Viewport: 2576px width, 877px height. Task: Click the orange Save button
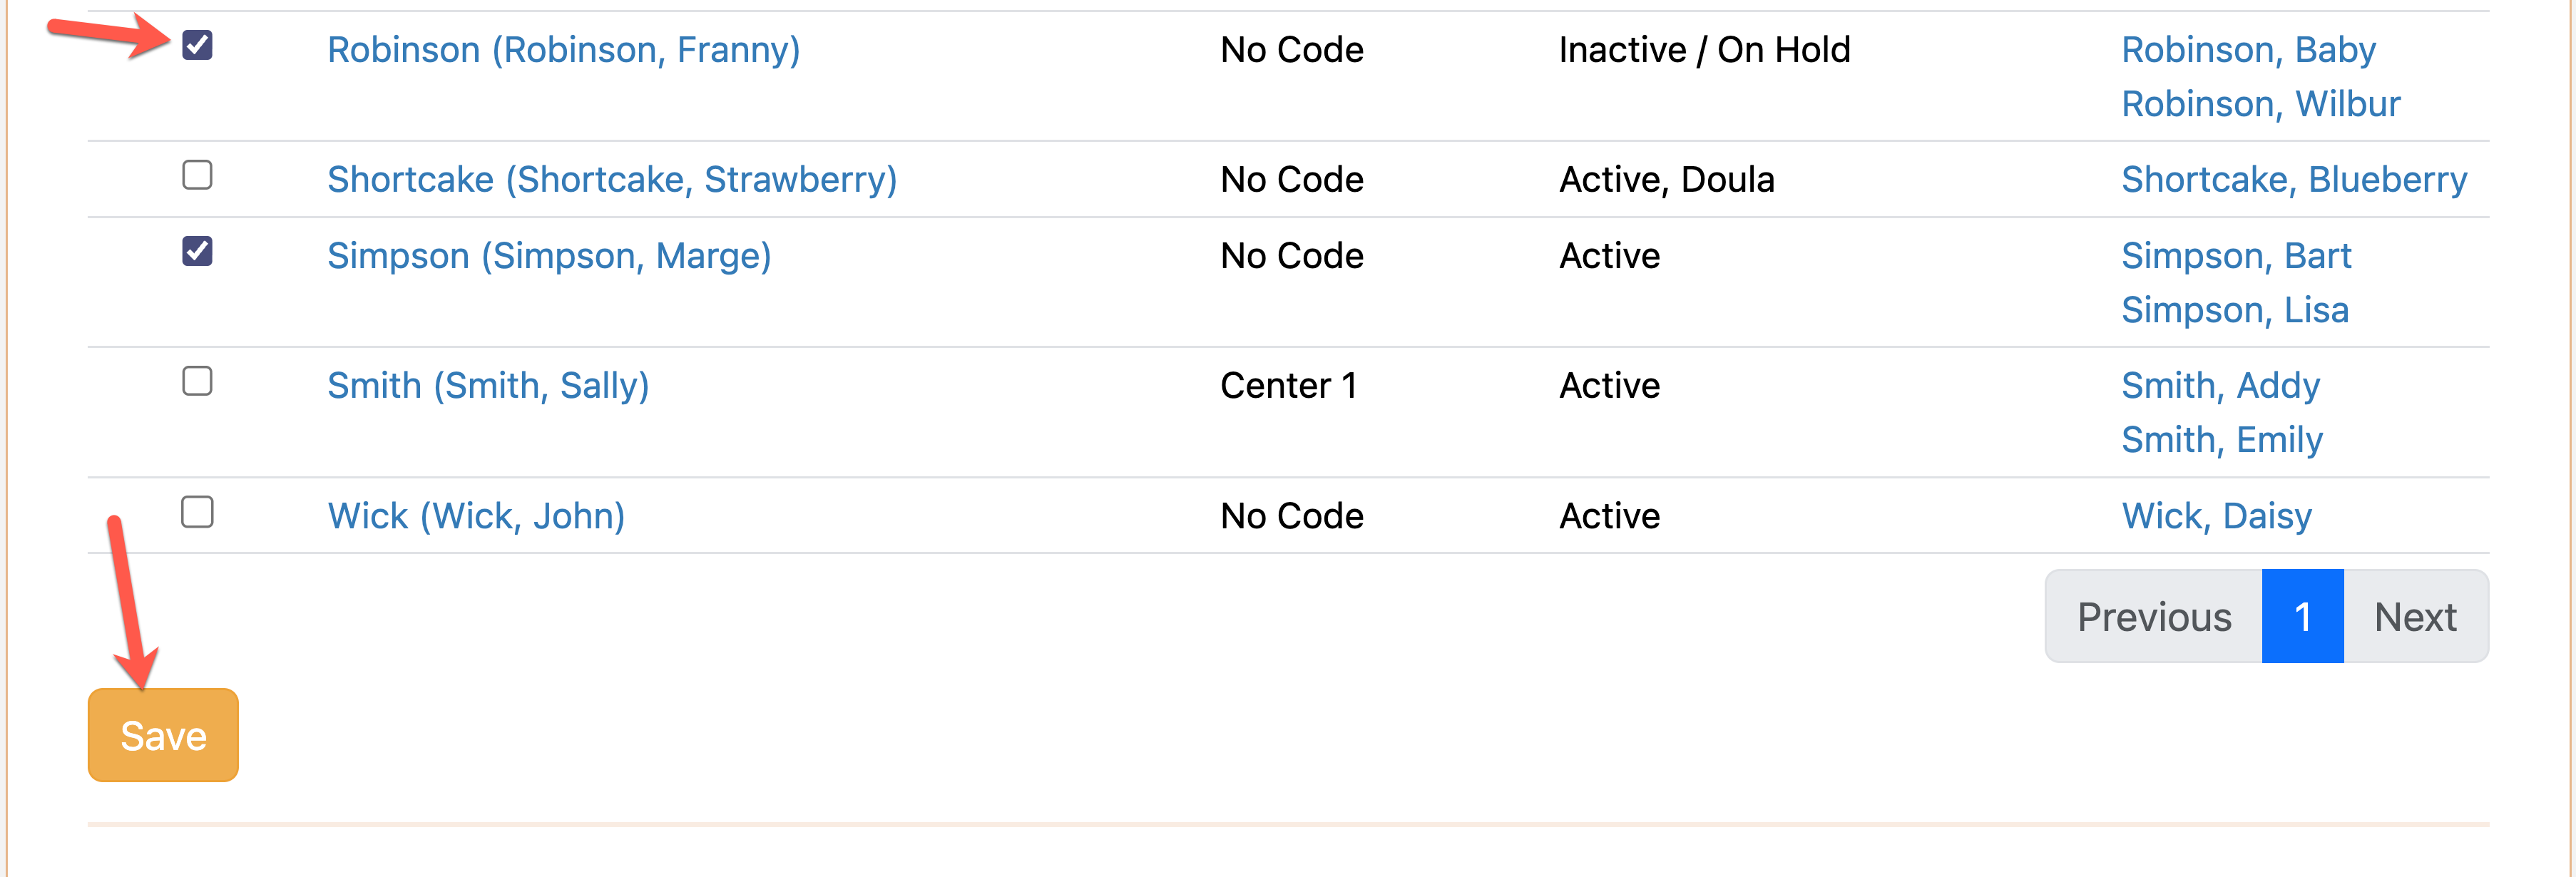pyautogui.click(x=163, y=735)
